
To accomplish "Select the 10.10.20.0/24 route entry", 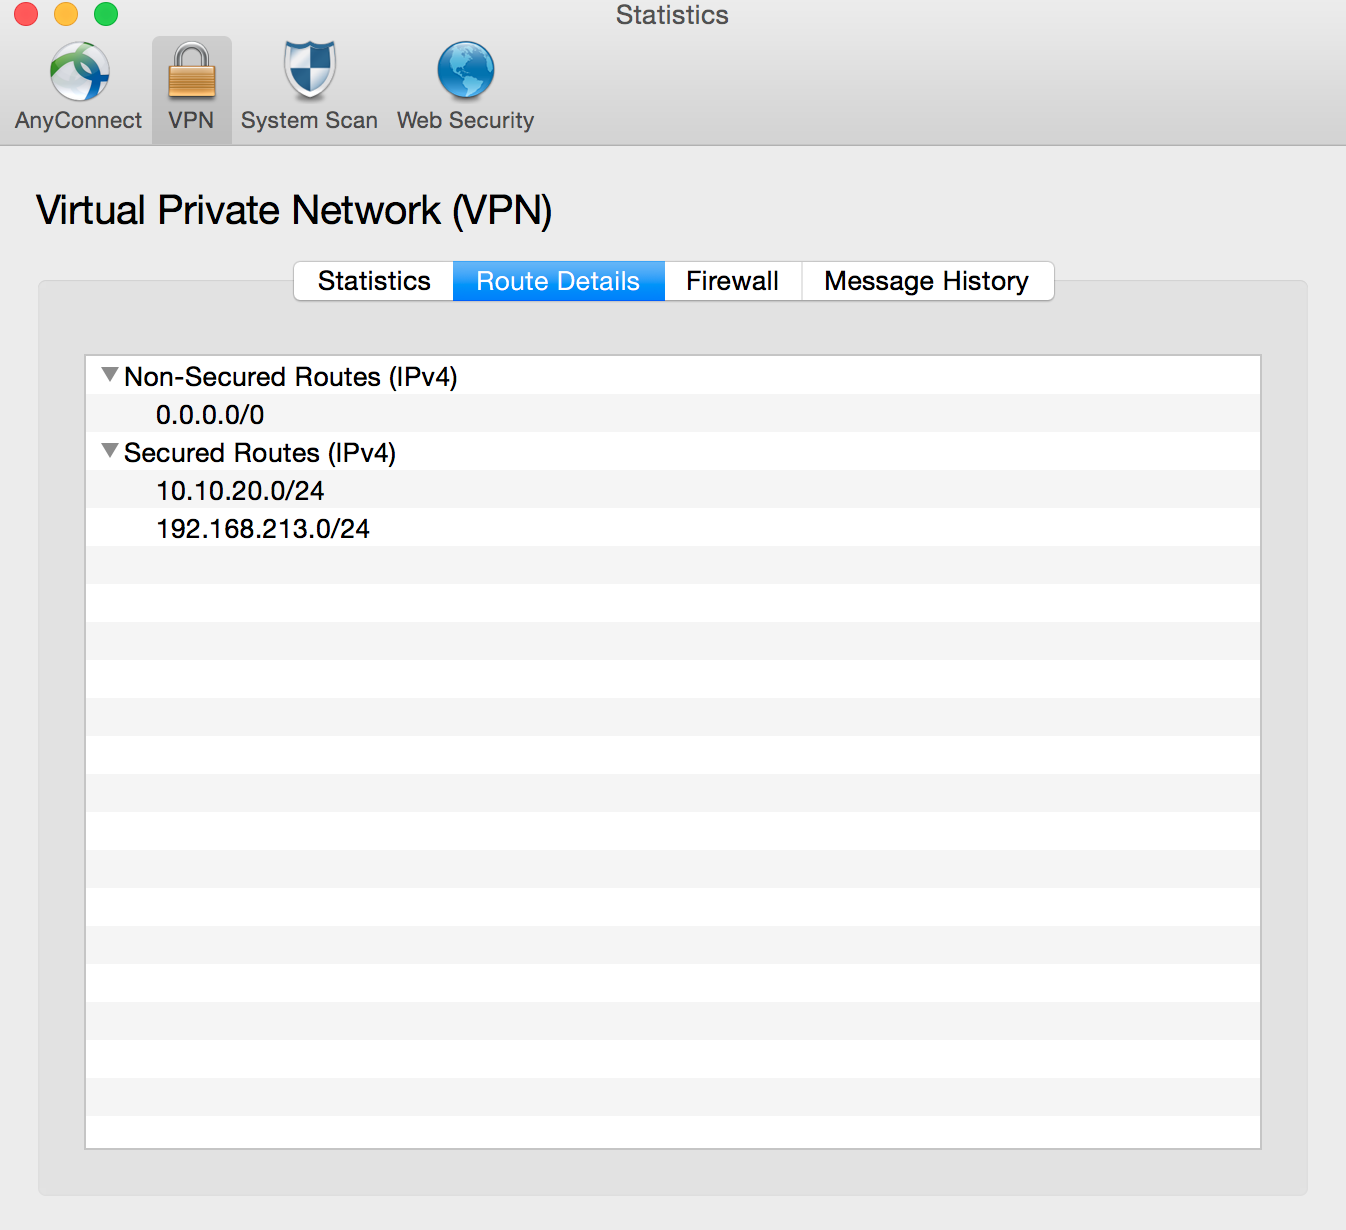I will [673, 490].
